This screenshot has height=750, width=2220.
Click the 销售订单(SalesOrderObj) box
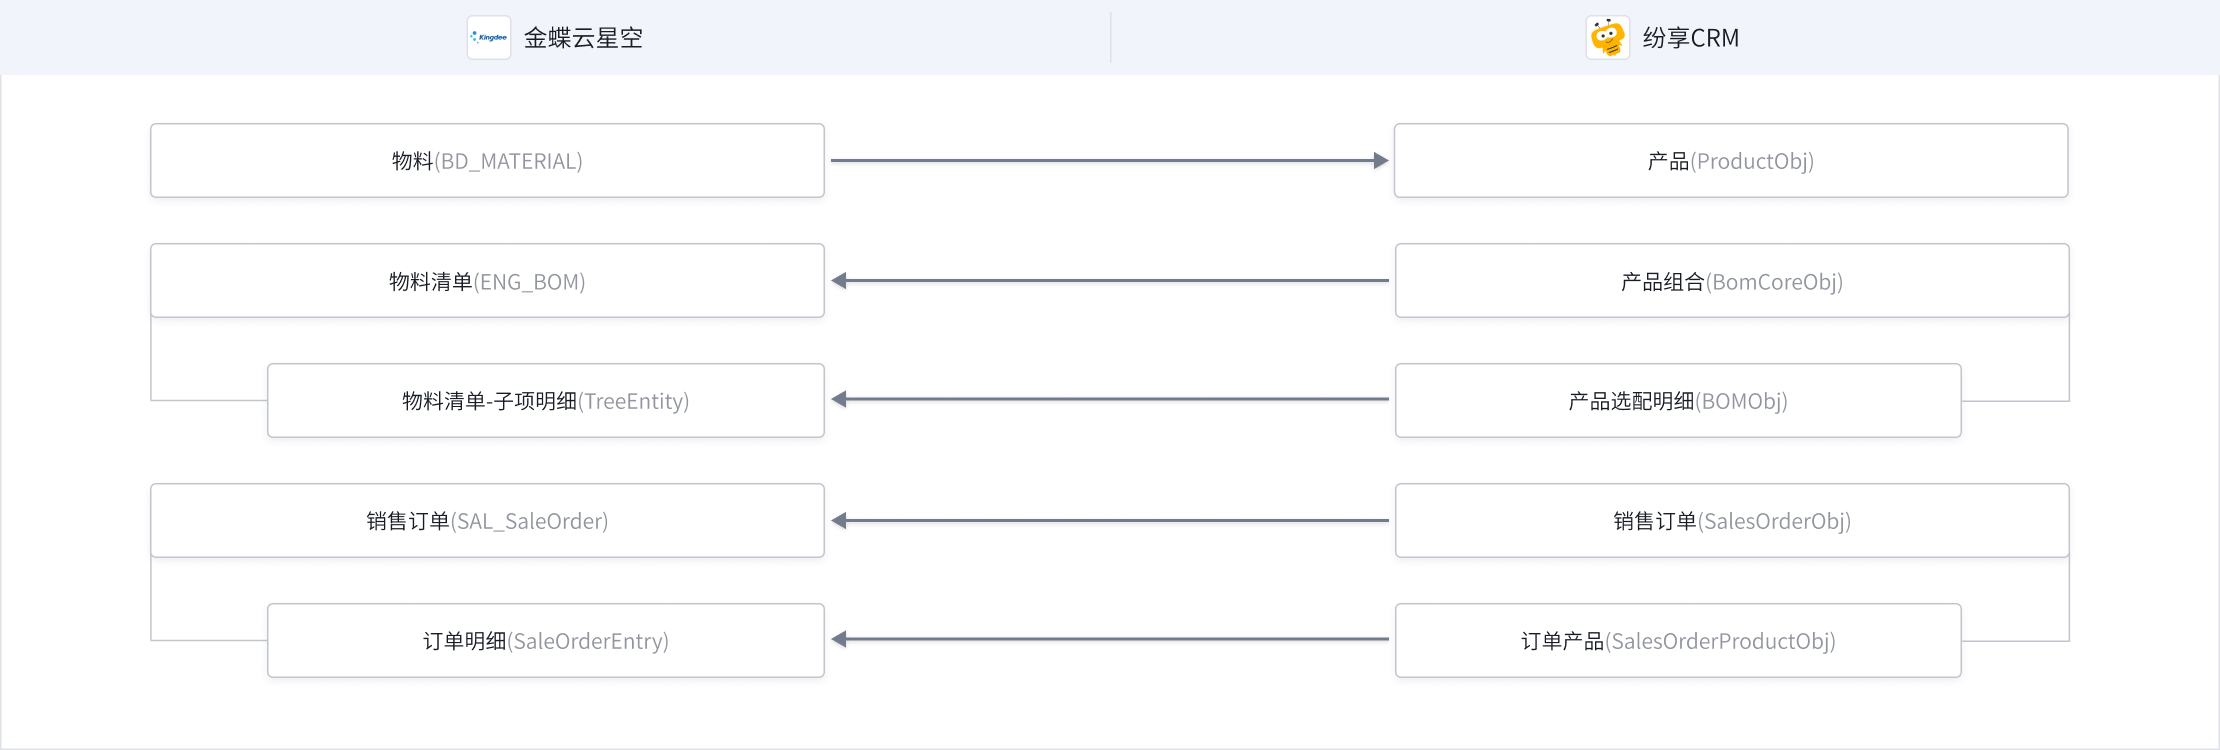[x=1731, y=521]
